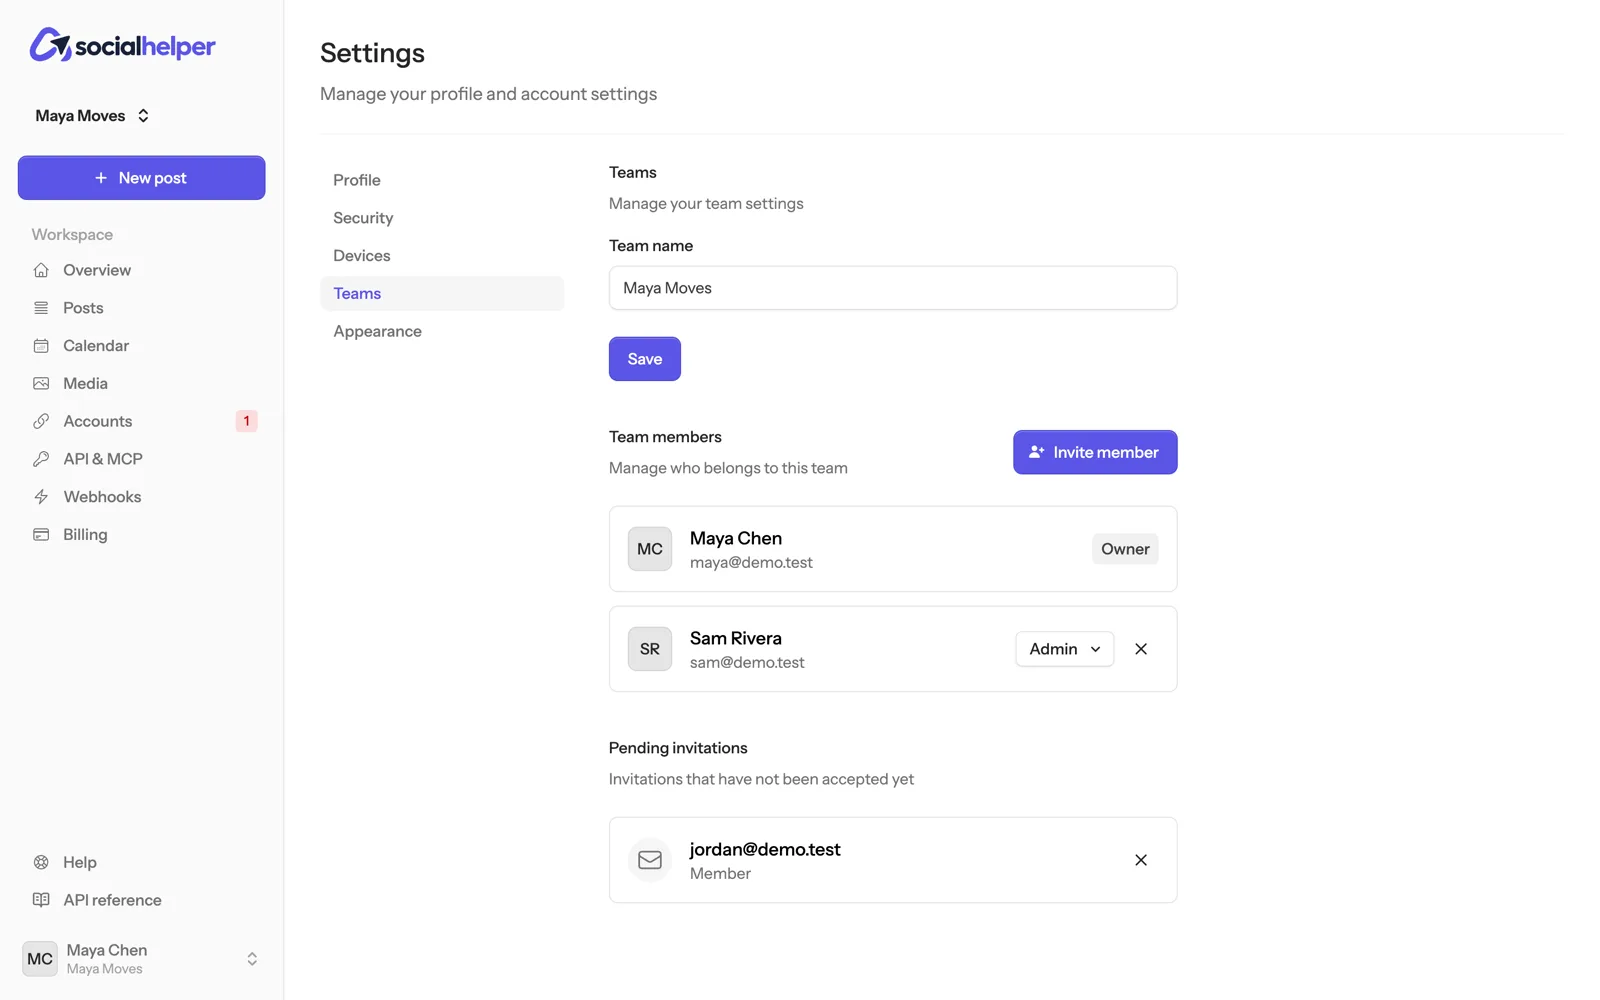Screen dimensions: 1600x1000
Task: Click the Webhooks lightning icon
Action: pos(41,497)
